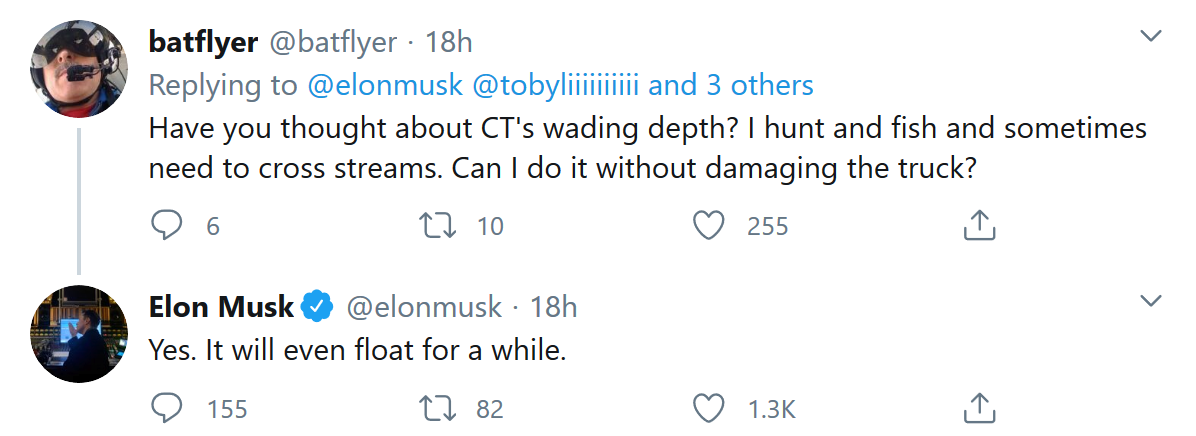Like batflyer's tweet with 255 likes

tap(709, 227)
